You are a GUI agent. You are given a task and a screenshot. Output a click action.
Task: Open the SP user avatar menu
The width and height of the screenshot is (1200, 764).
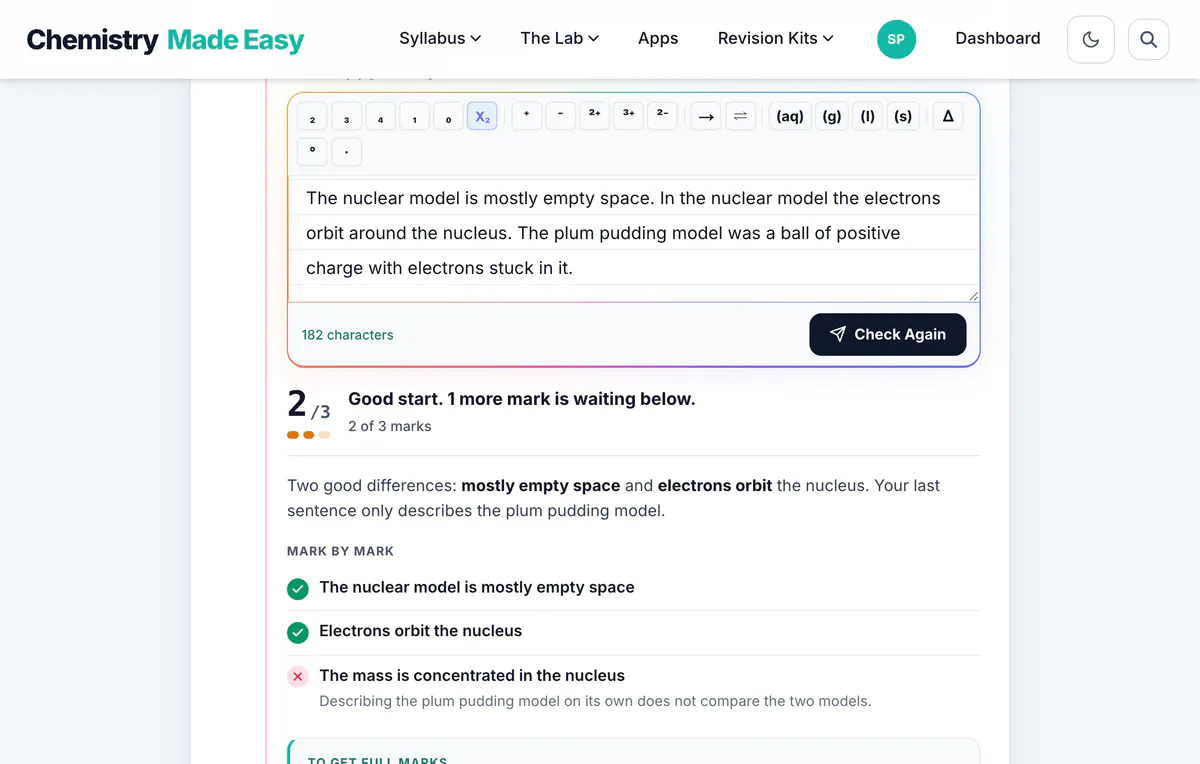click(896, 39)
